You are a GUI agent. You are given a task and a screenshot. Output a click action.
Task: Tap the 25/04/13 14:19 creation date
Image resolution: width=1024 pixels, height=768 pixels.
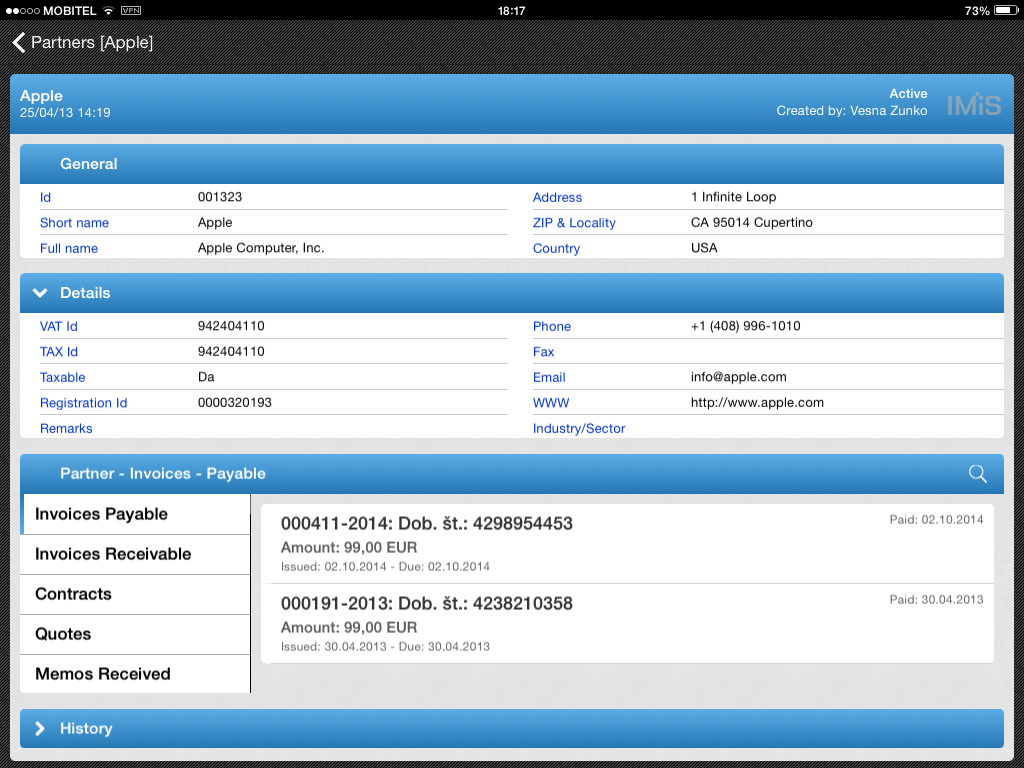(65, 112)
